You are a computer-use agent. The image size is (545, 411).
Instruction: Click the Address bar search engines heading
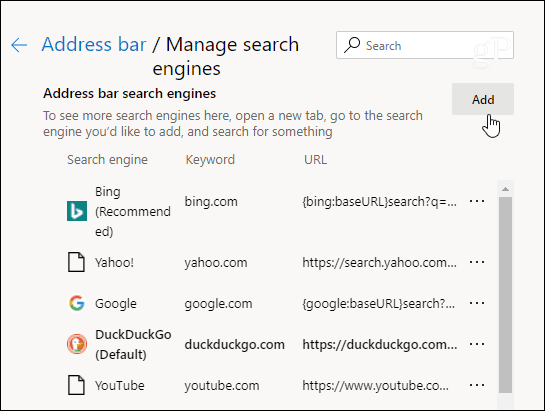pos(130,94)
